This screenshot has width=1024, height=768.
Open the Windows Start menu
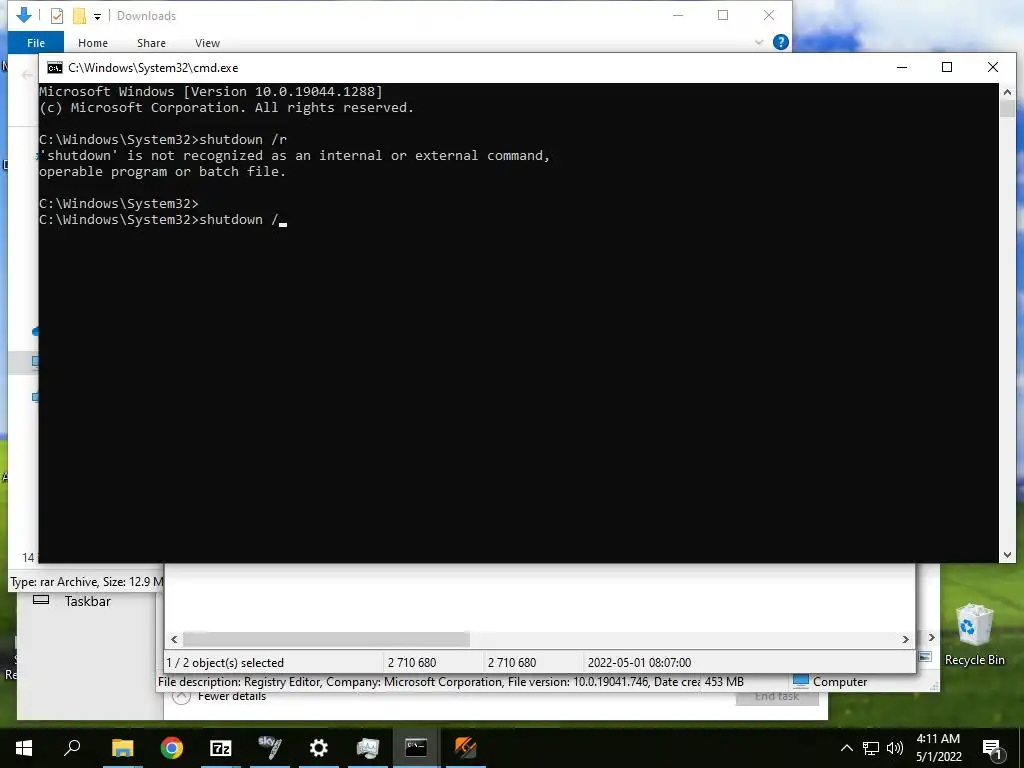click(x=24, y=748)
